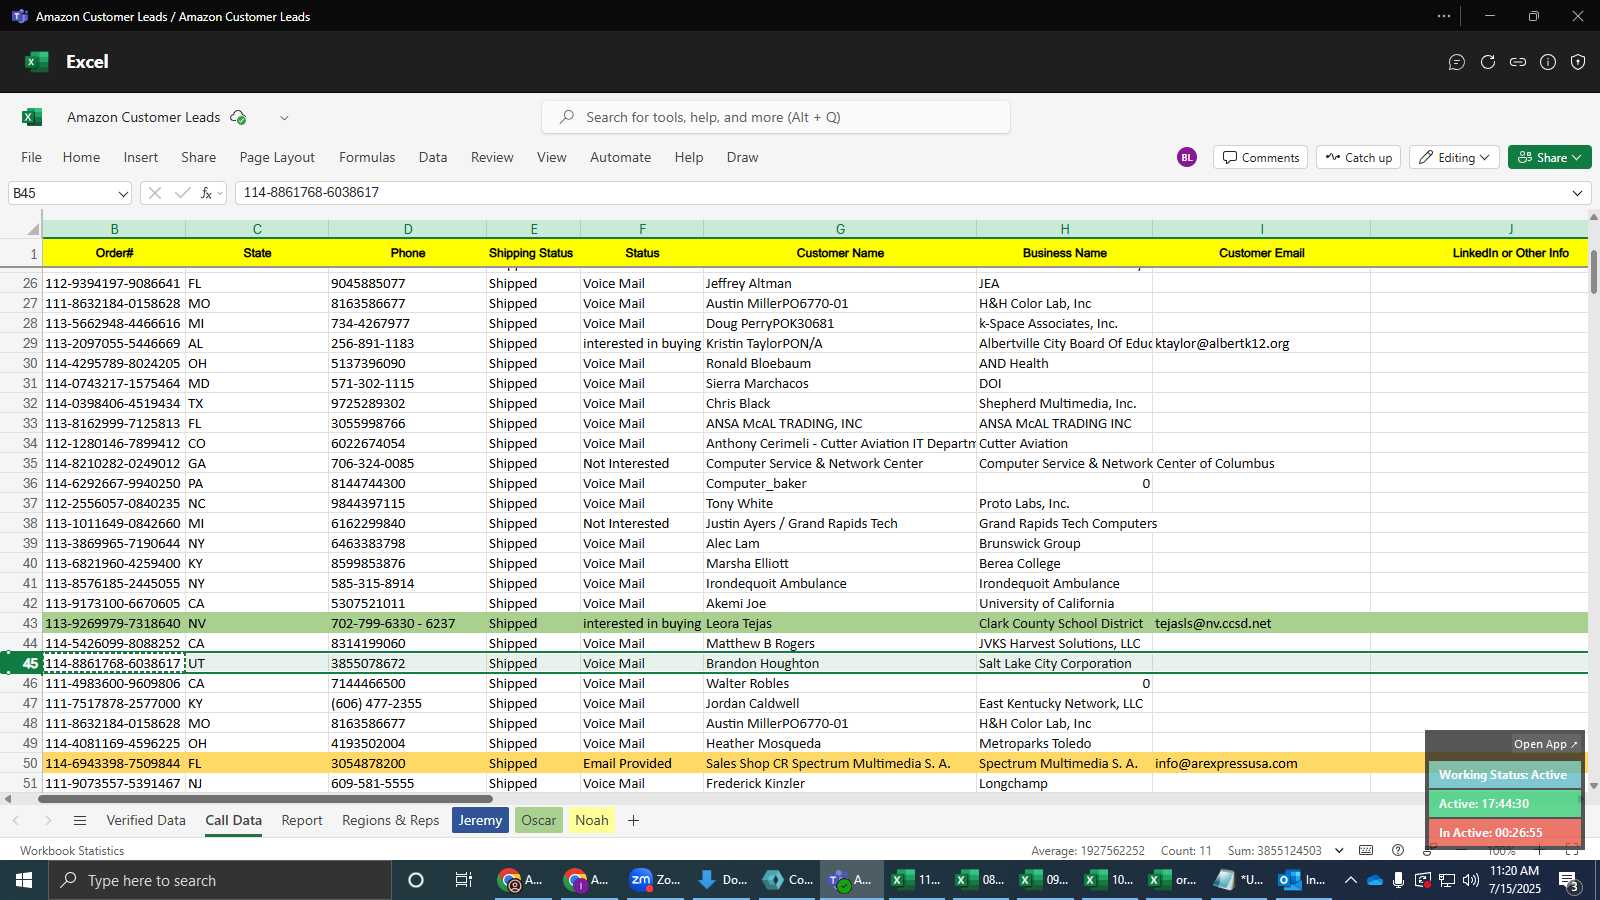Click Workbook Statistics in status bar
The width and height of the screenshot is (1600, 900).
coord(72,851)
